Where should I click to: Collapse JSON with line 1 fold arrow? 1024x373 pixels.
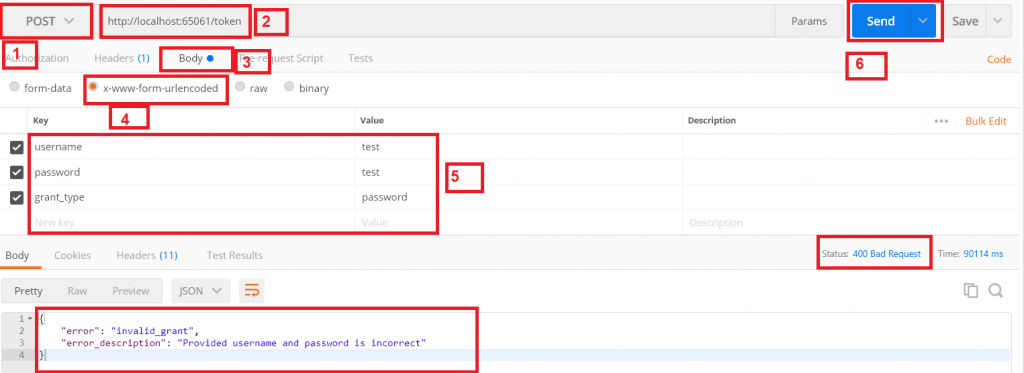click(x=29, y=319)
